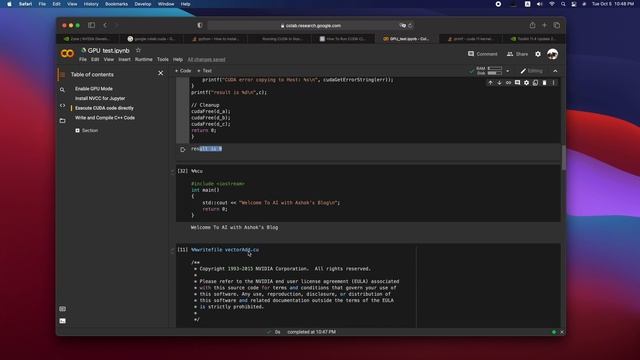Click the Share button
This screenshot has height=360, width=640.
click(517, 54)
